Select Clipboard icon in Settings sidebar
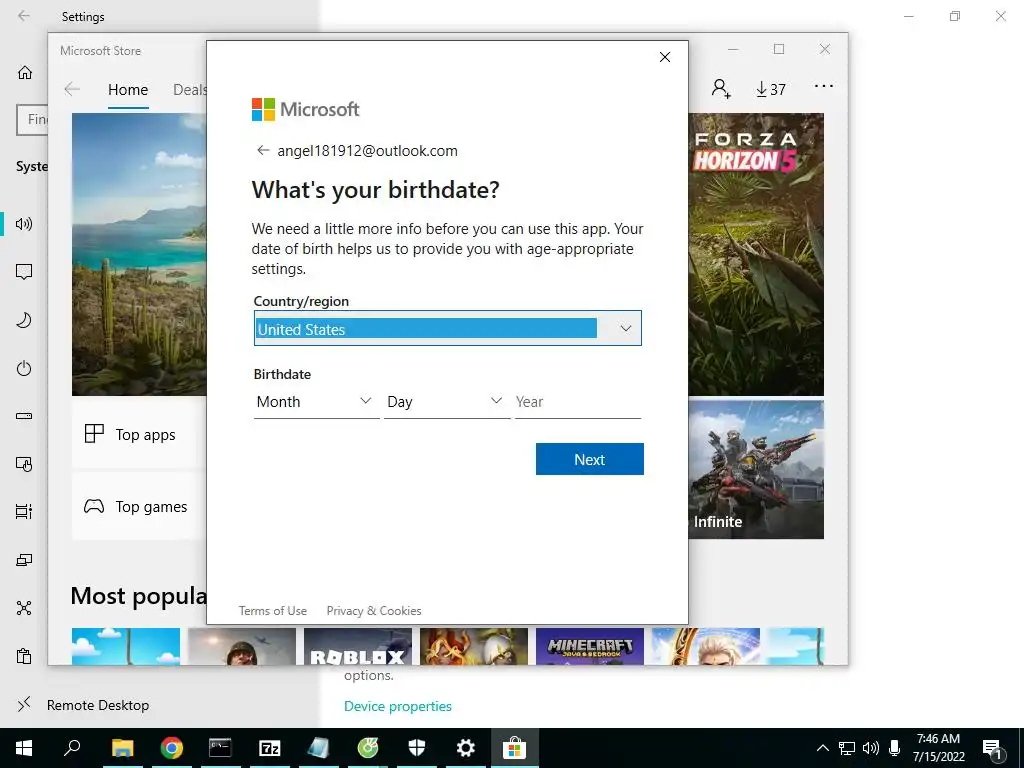 (x=24, y=656)
